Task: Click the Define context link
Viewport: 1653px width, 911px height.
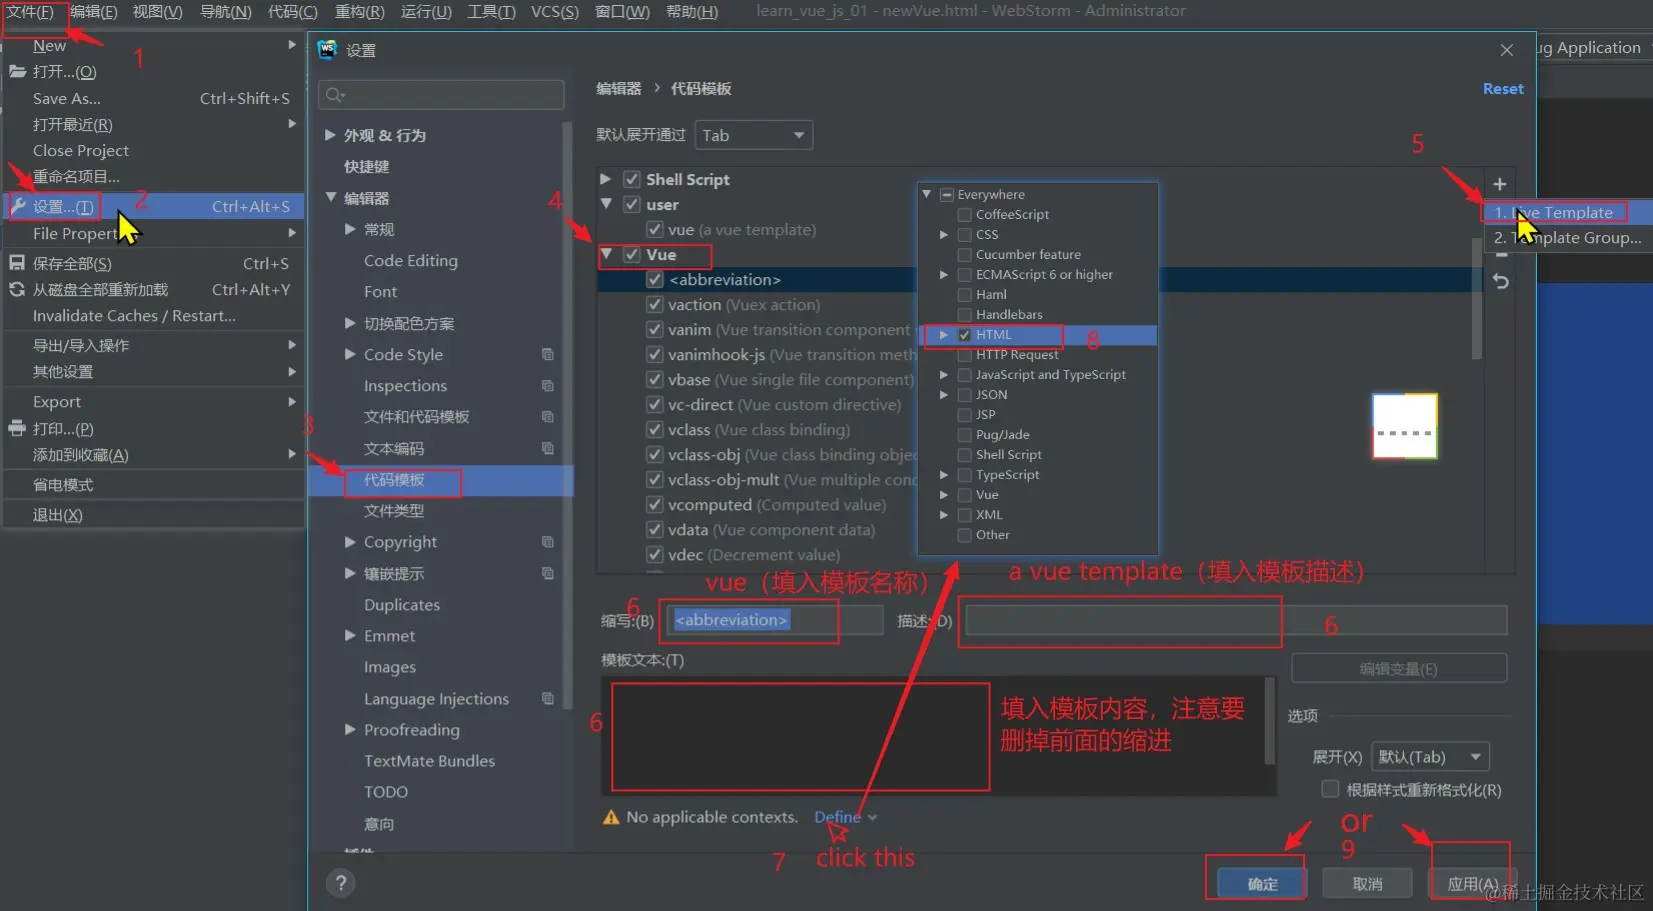Action: pos(837,817)
